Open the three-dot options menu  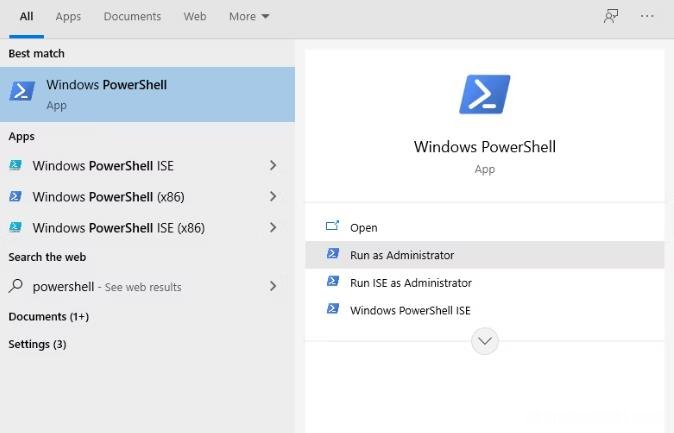[647, 16]
